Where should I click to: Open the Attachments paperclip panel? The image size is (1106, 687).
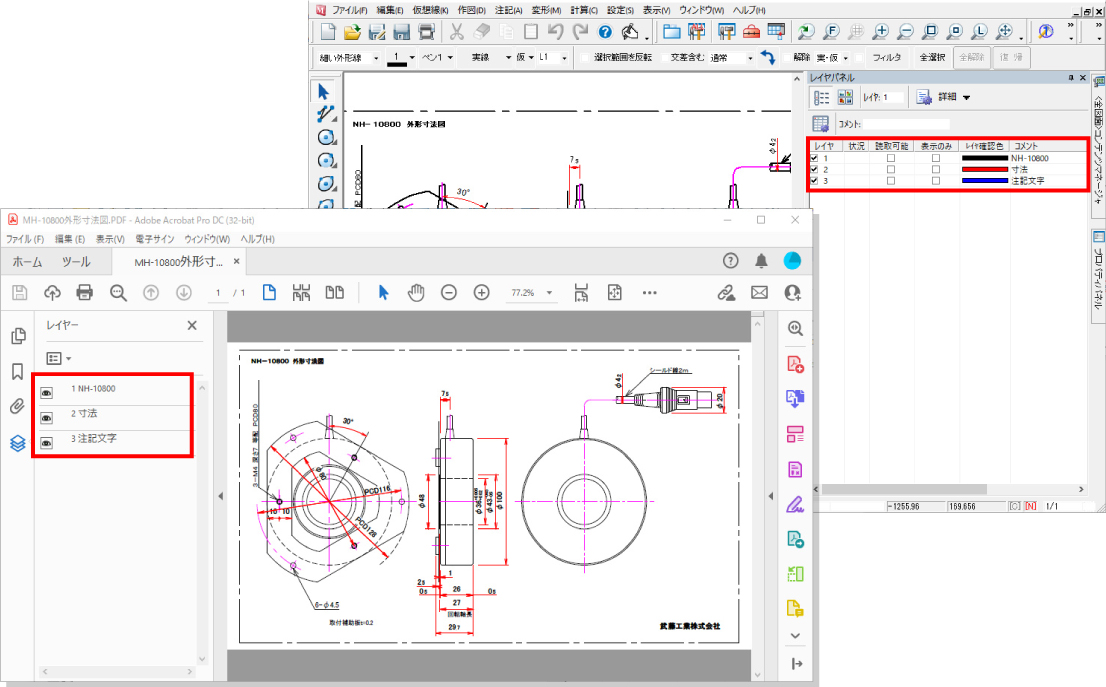[x=17, y=407]
